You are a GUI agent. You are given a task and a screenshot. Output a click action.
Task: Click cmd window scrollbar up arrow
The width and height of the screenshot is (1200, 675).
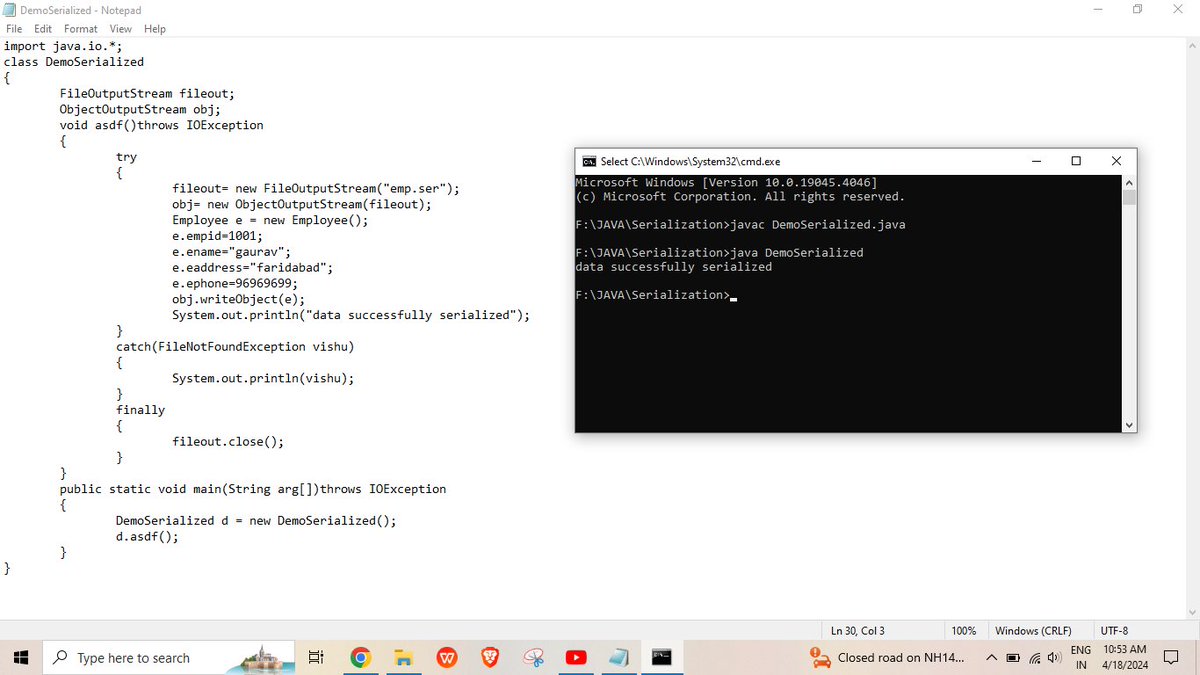(x=1129, y=183)
